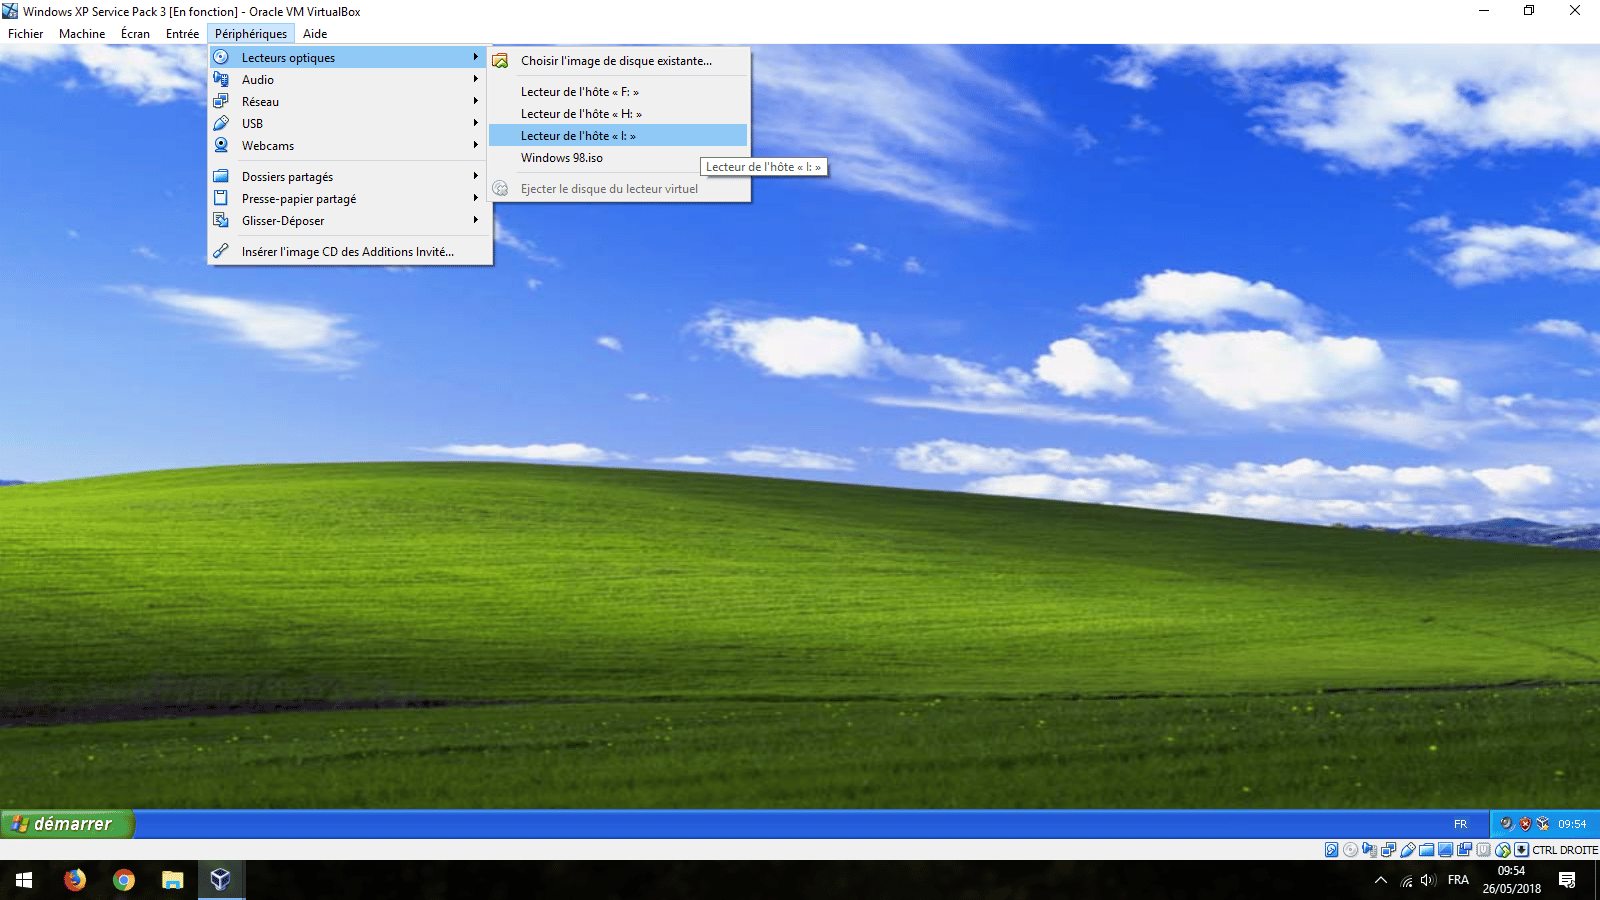This screenshot has width=1600, height=900.
Task: Close the Périphériques menu from menu bar
Action: tap(251, 33)
